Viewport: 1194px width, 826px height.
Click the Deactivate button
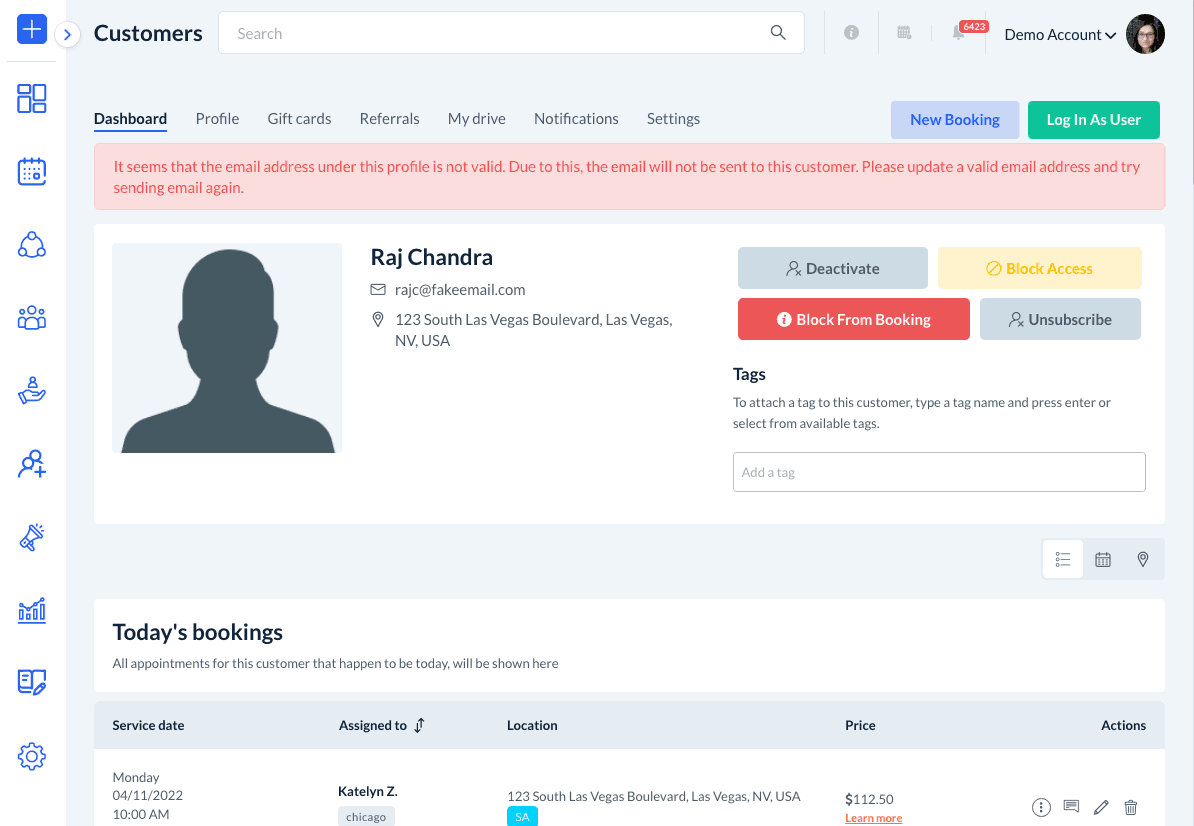(832, 268)
